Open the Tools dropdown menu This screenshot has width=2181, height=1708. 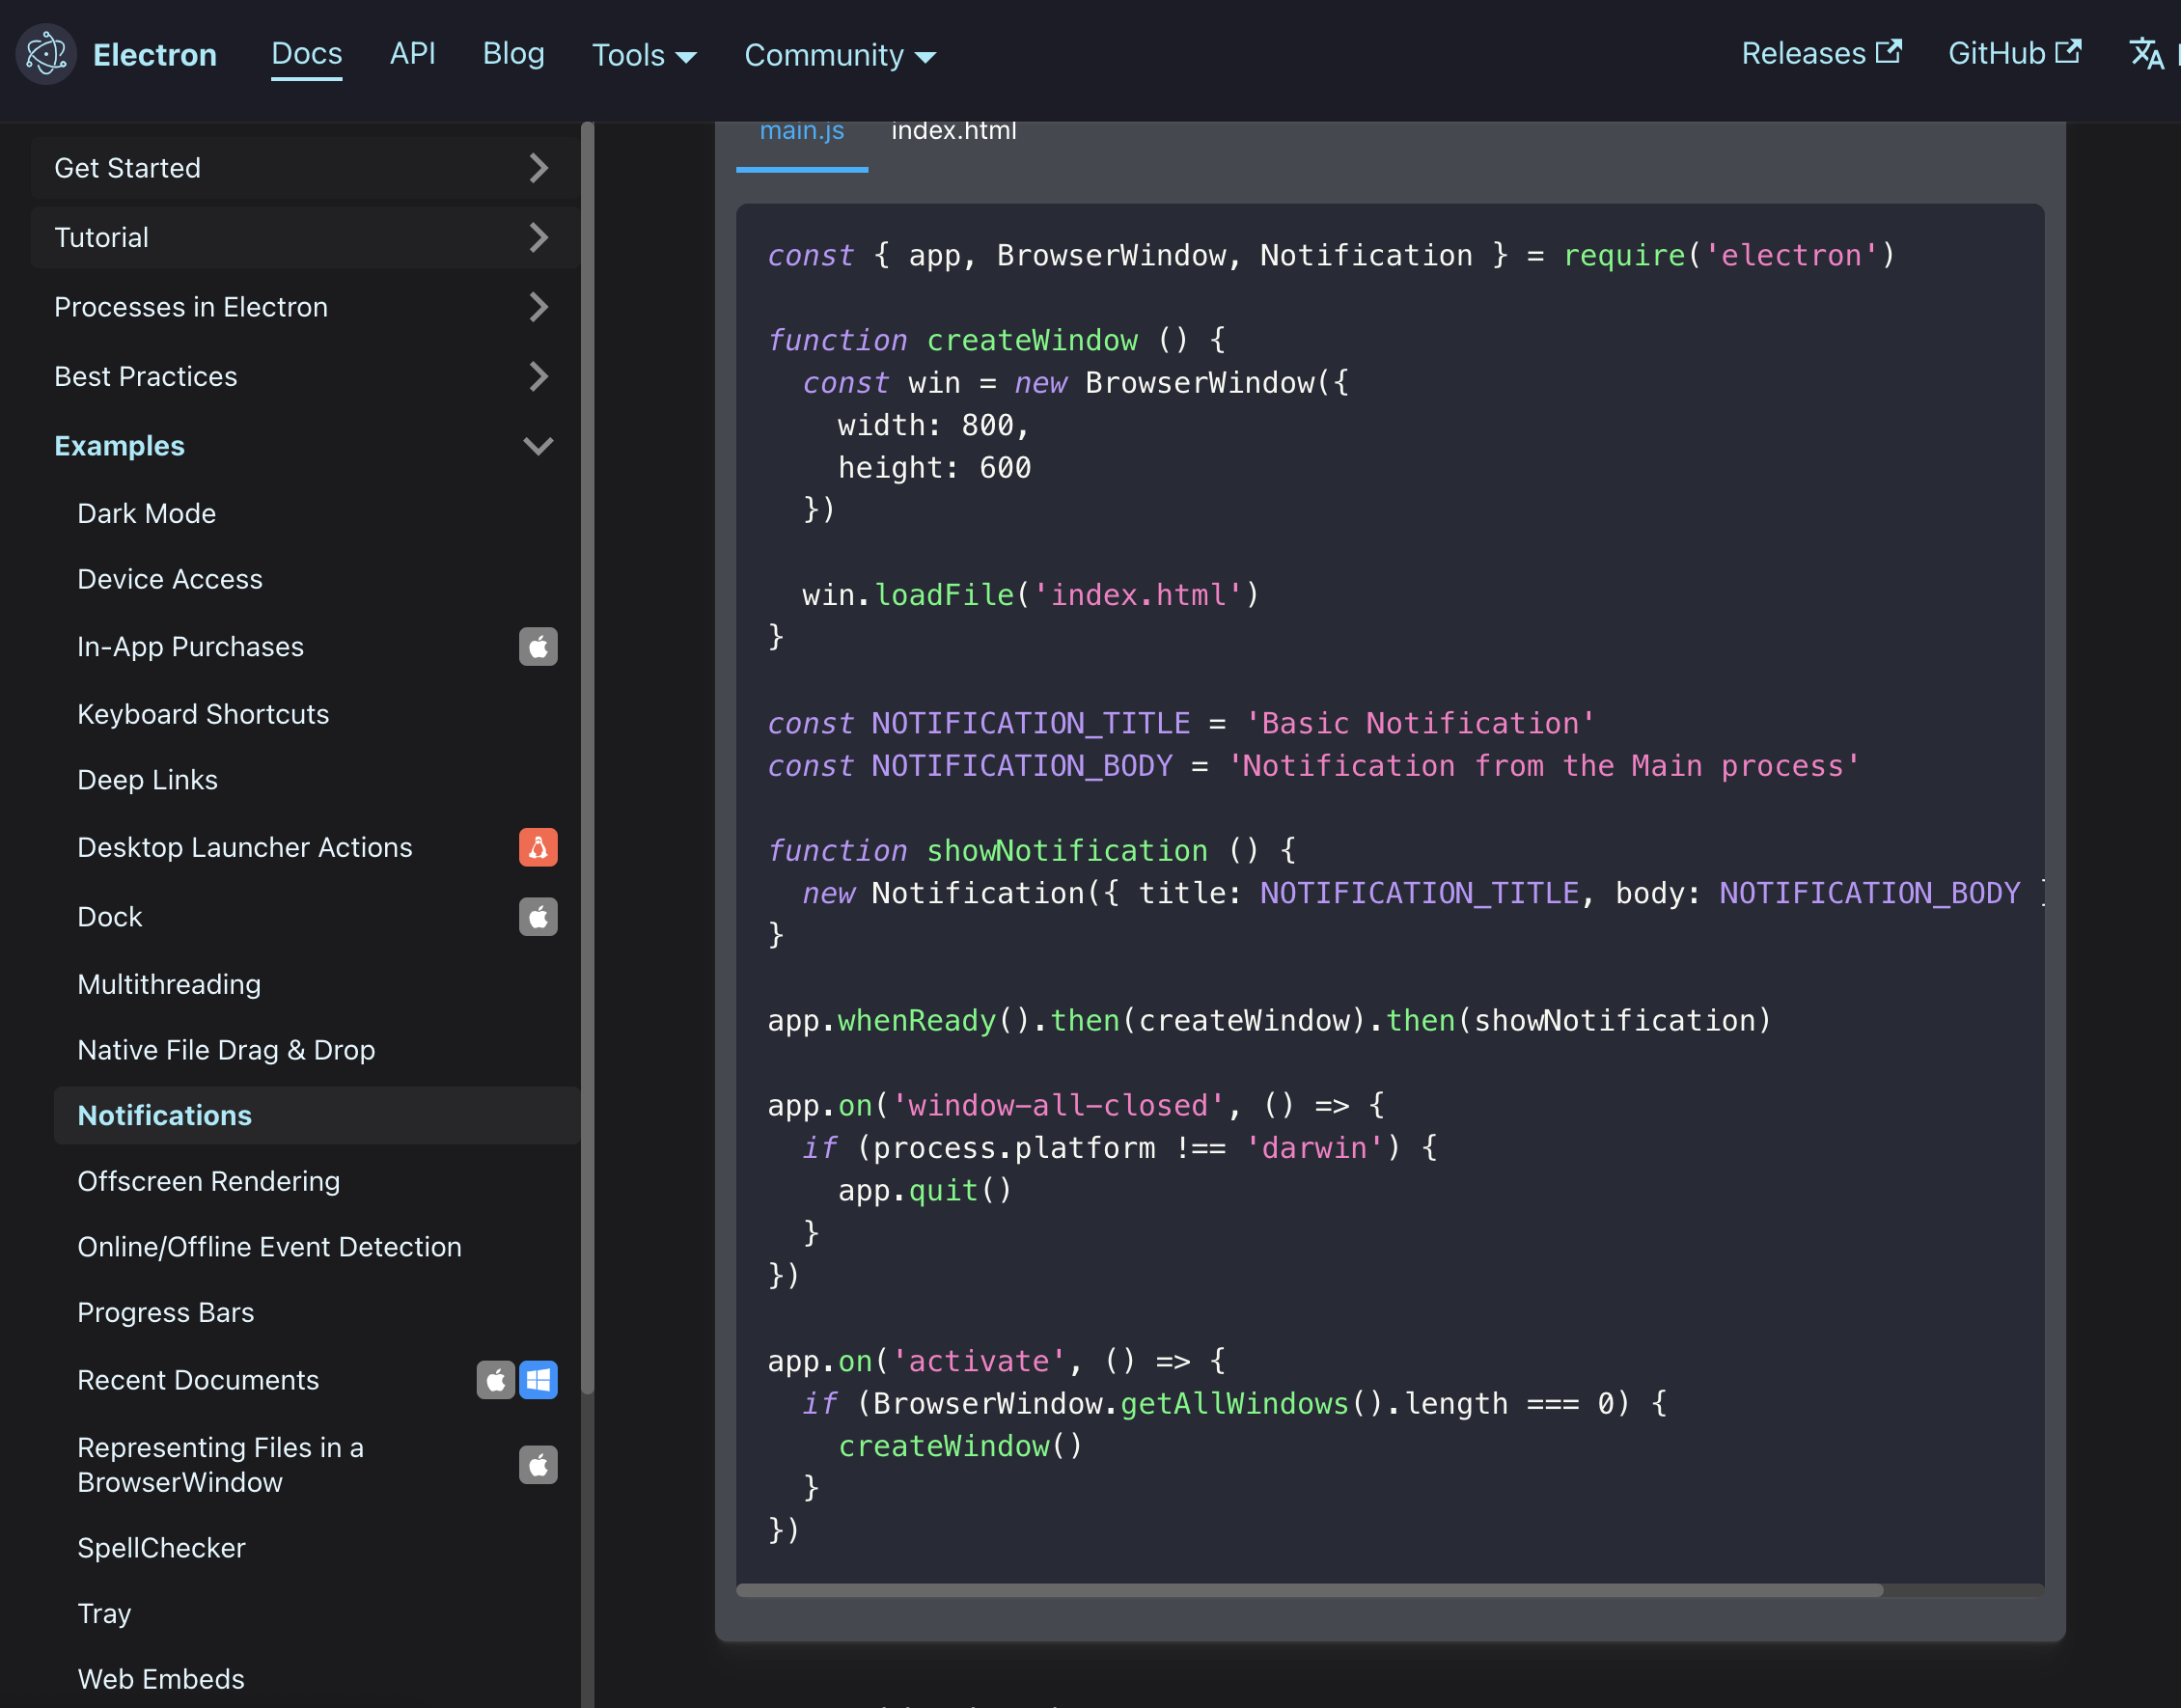pos(643,55)
